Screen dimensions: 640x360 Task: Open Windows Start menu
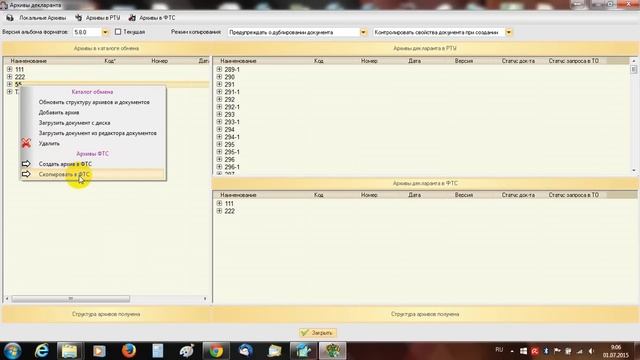click(x=13, y=351)
